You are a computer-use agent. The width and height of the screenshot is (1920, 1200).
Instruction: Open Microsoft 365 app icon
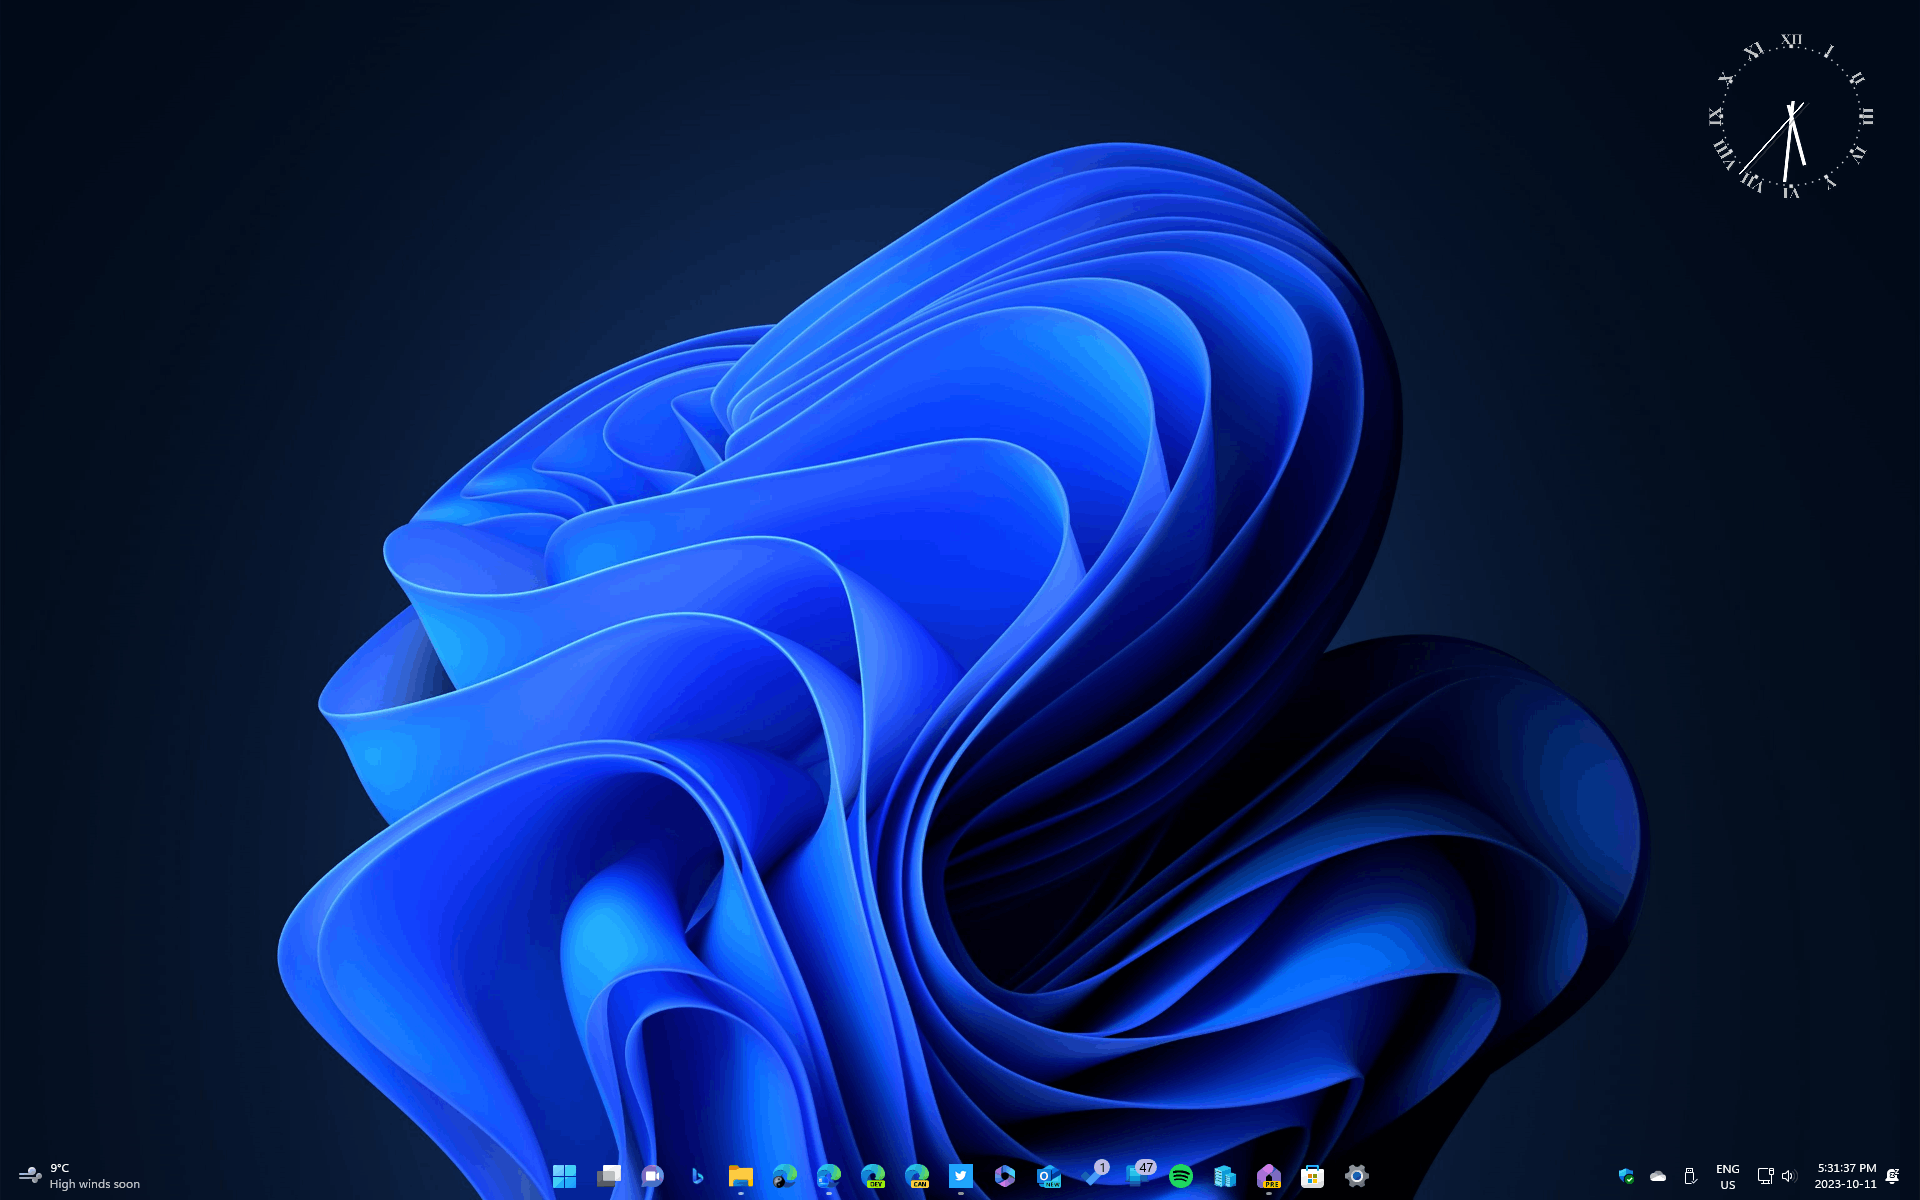[1005, 1176]
